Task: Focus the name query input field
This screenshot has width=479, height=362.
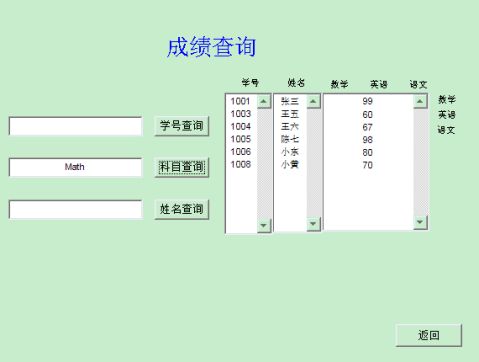Action: 75,209
